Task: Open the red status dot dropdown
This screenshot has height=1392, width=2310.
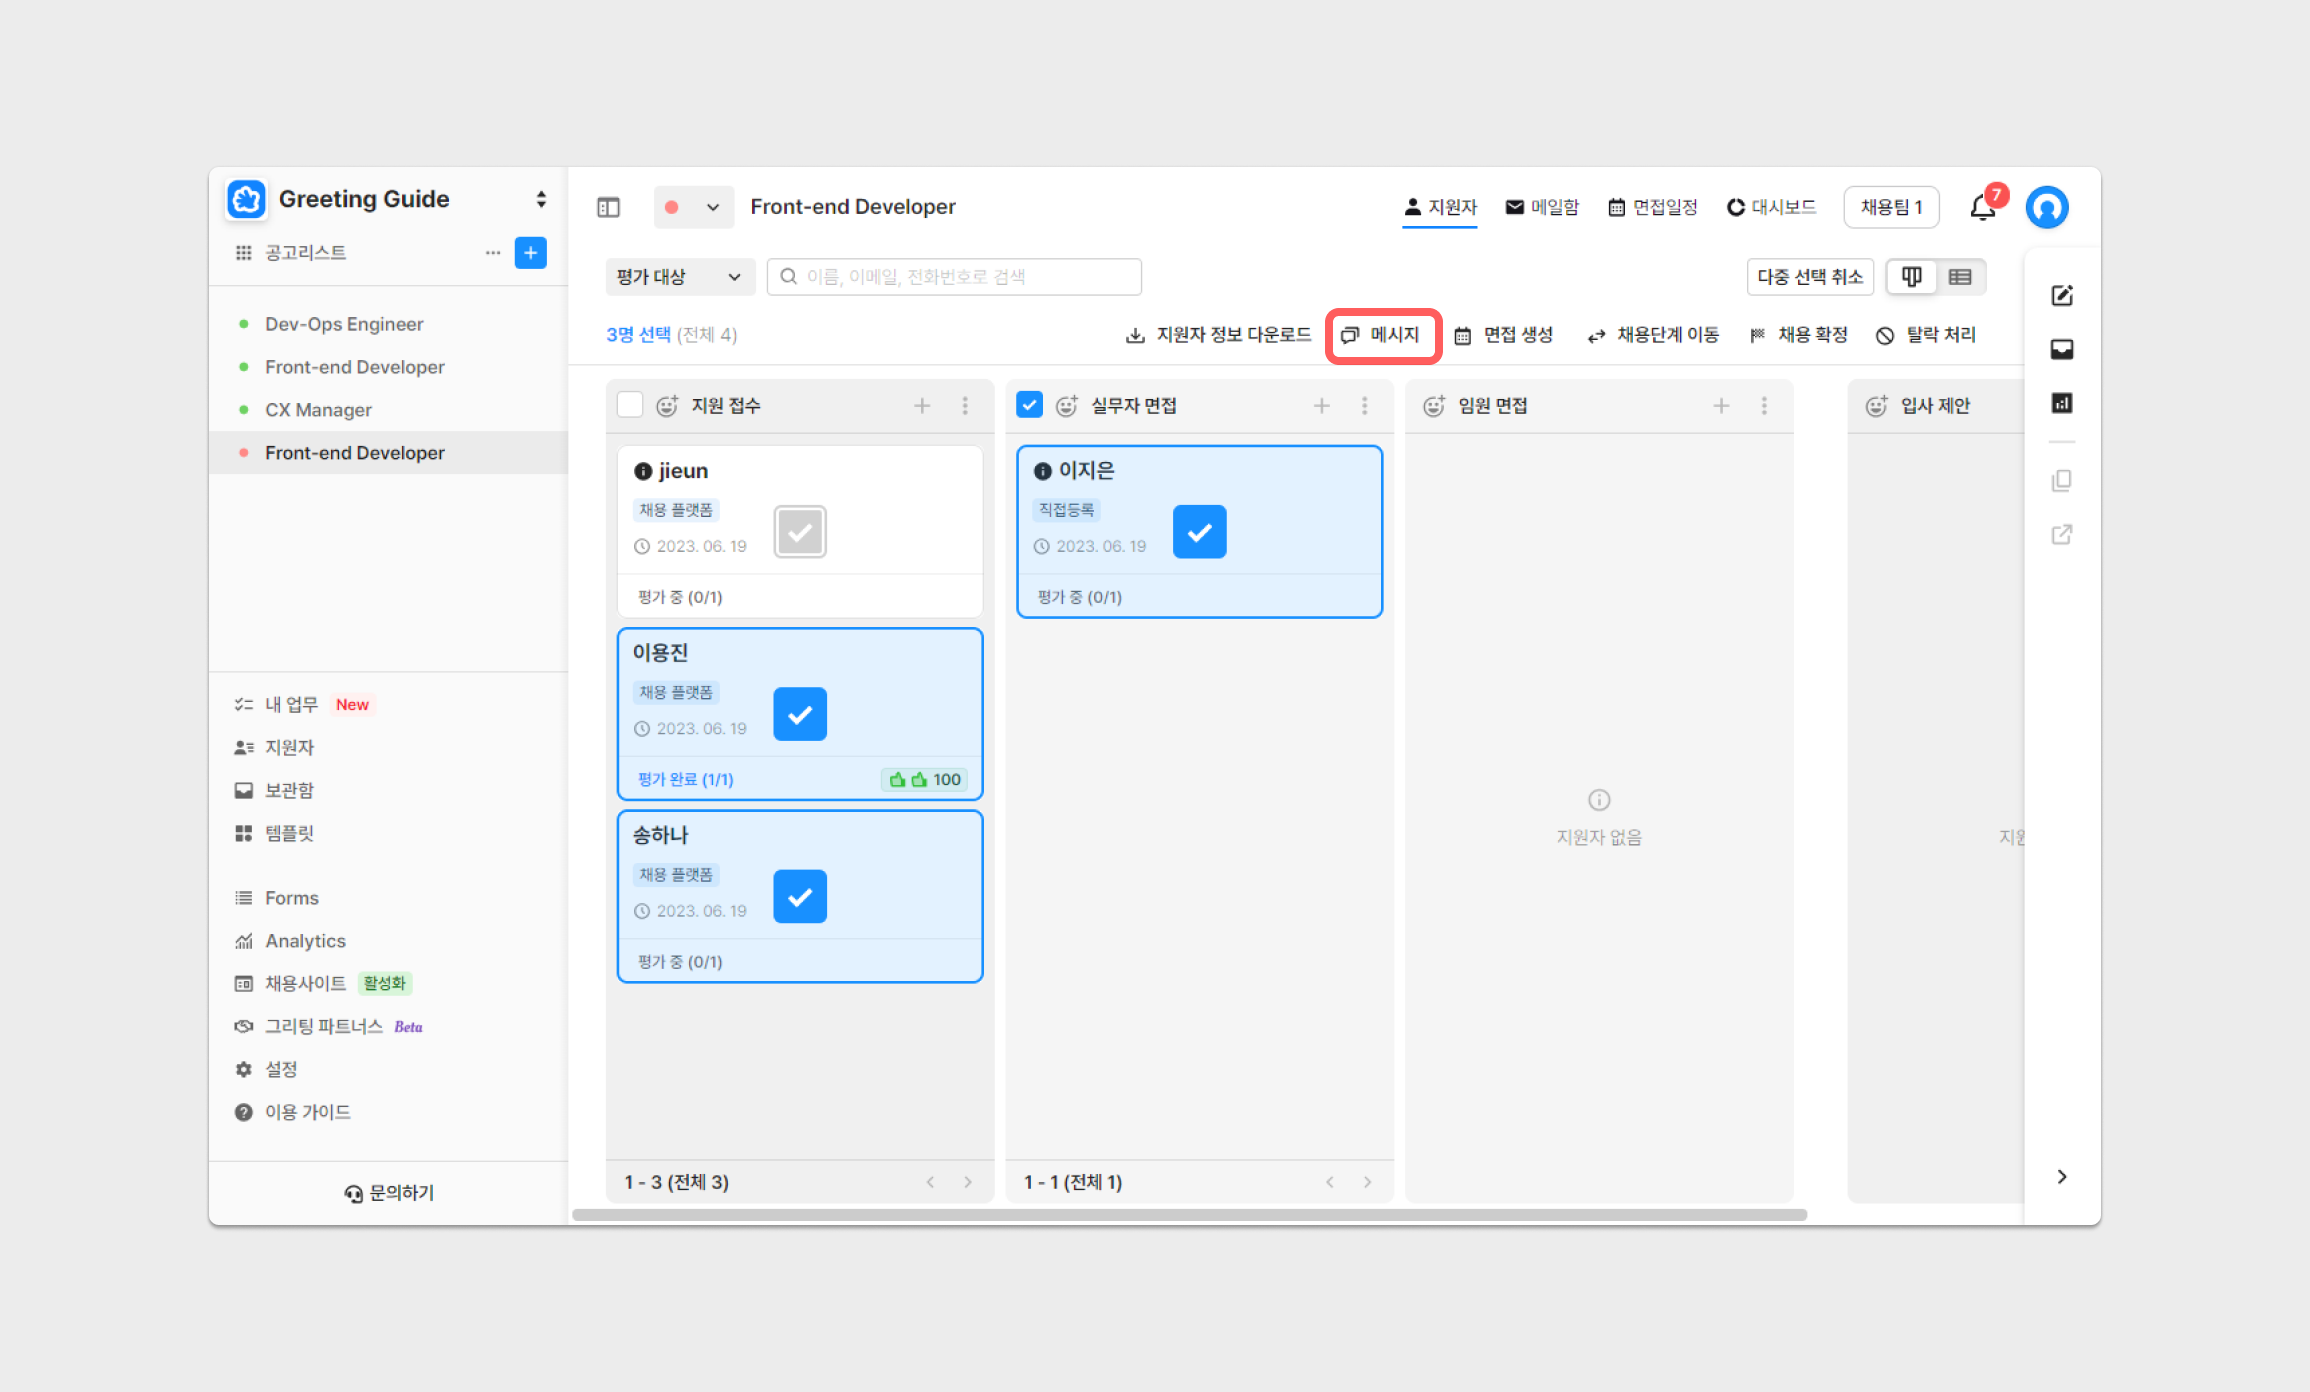Action: (693, 207)
